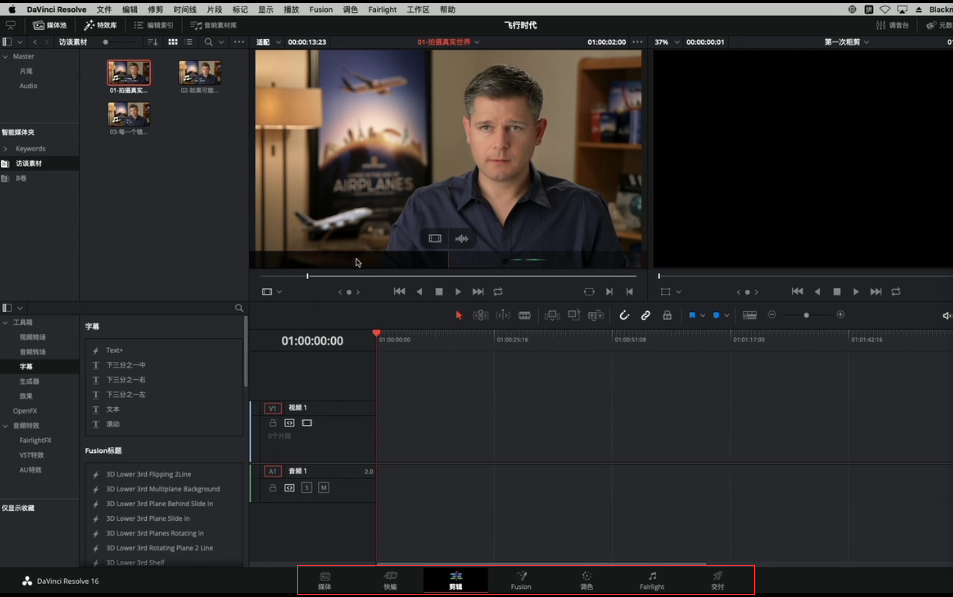Viewport: 953px width, 597px height.
Task: Expand the Keywords smart bin
Action: point(5,148)
